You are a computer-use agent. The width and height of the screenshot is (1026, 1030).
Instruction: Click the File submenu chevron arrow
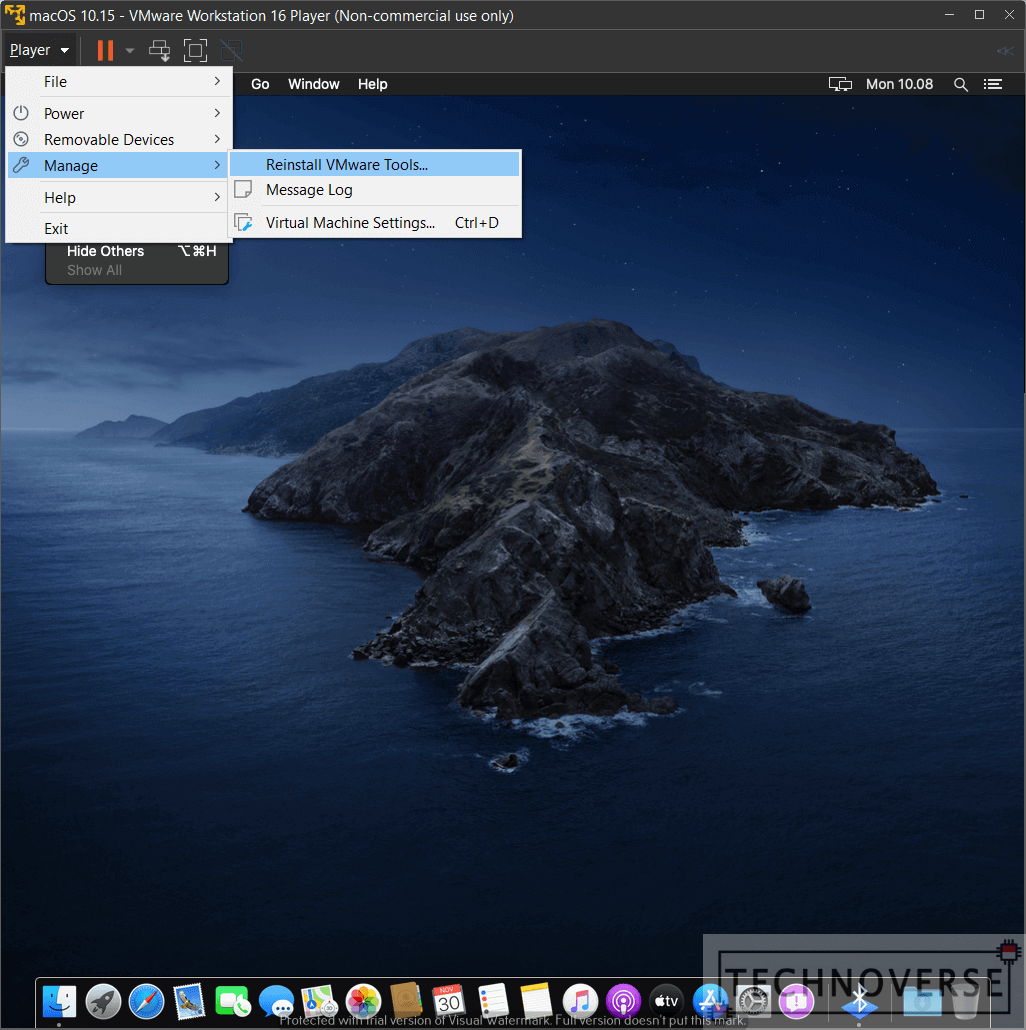pyautogui.click(x=217, y=81)
